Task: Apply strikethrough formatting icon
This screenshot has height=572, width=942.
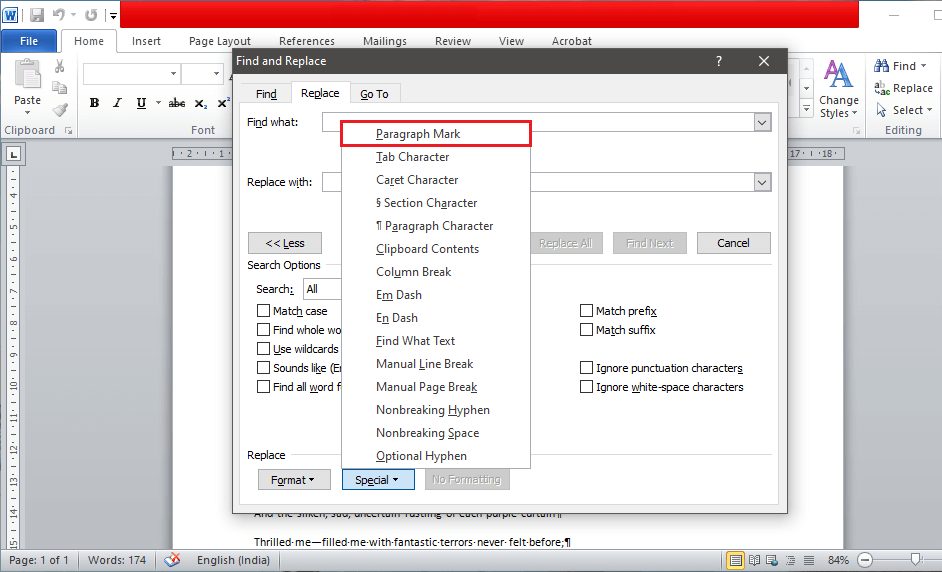Action: [177, 103]
